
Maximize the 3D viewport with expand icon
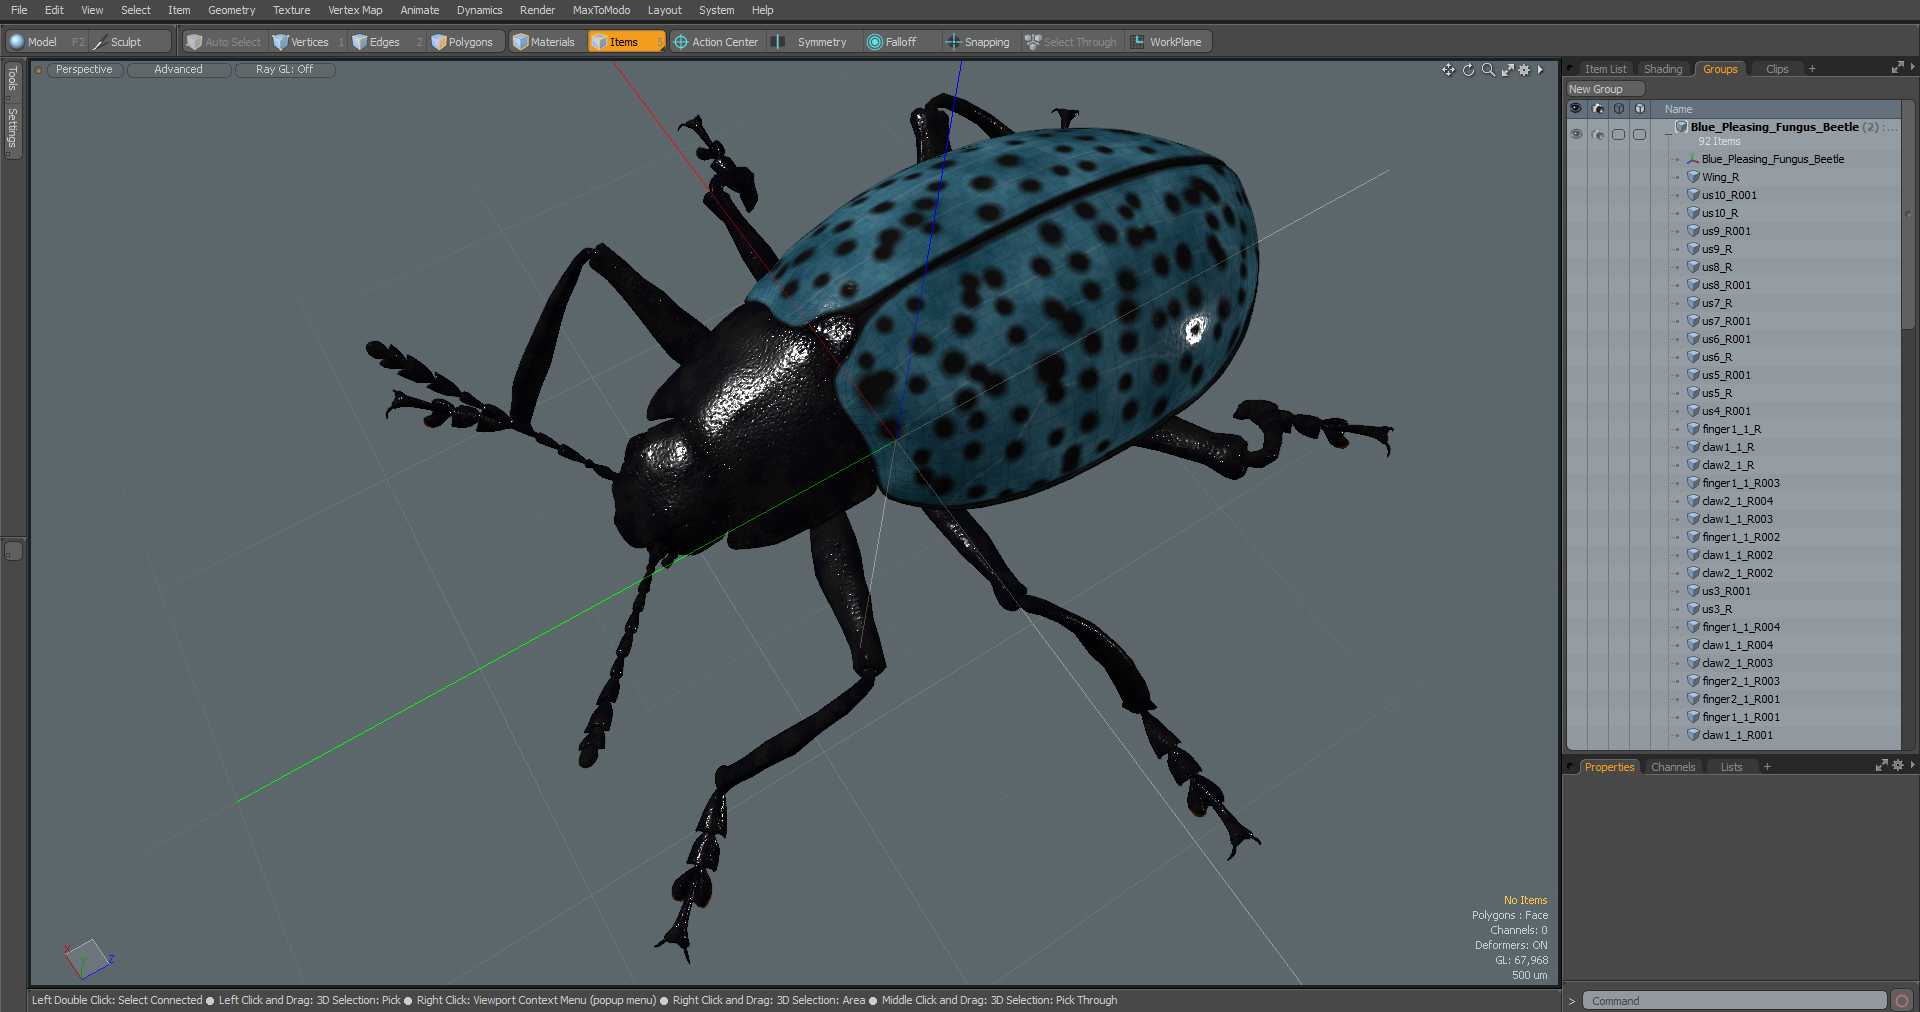(1507, 70)
